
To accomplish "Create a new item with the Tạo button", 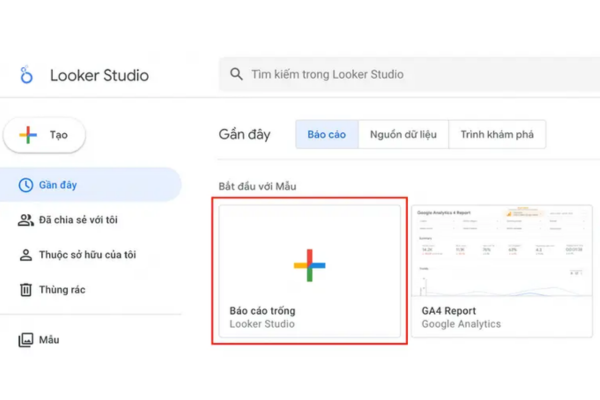I will click(44, 135).
